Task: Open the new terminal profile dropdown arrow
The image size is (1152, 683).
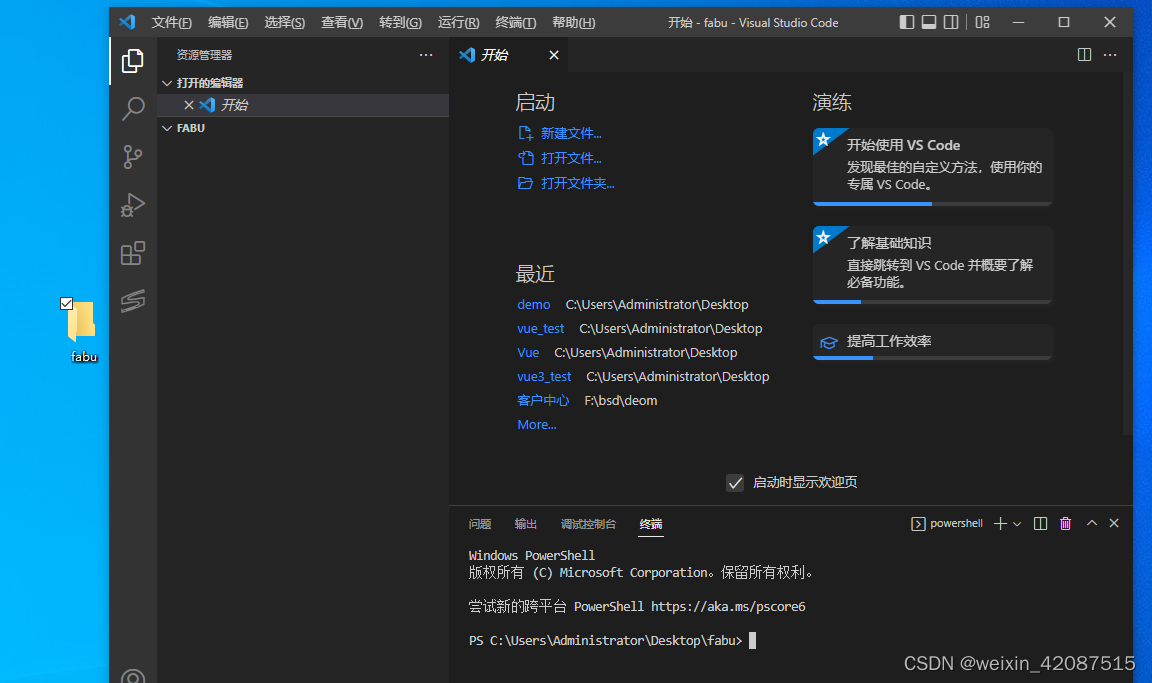Action: click(x=1017, y=524)
